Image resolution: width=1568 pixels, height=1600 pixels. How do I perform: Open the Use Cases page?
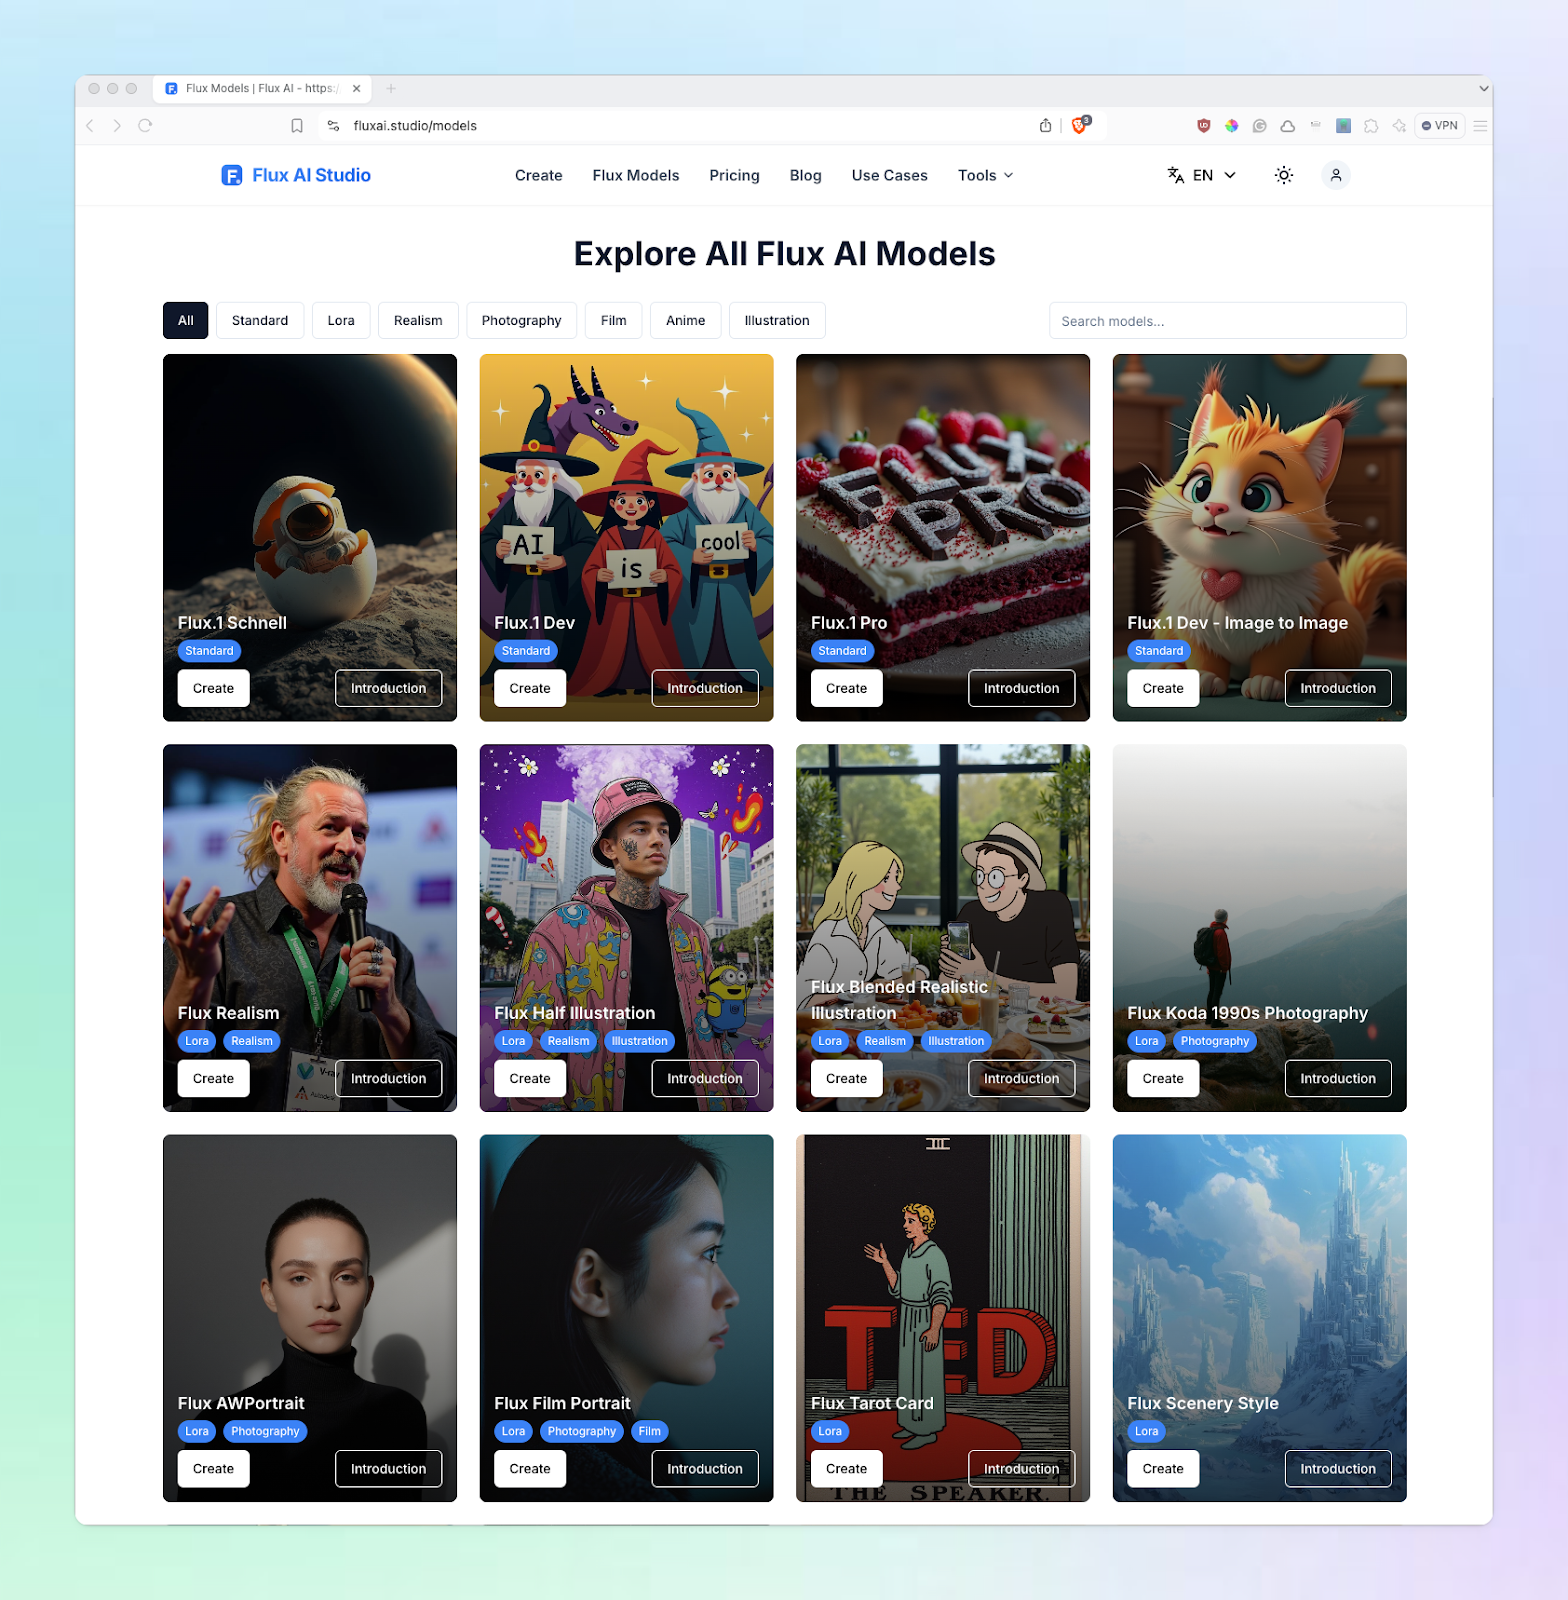(x=890, y=175)
